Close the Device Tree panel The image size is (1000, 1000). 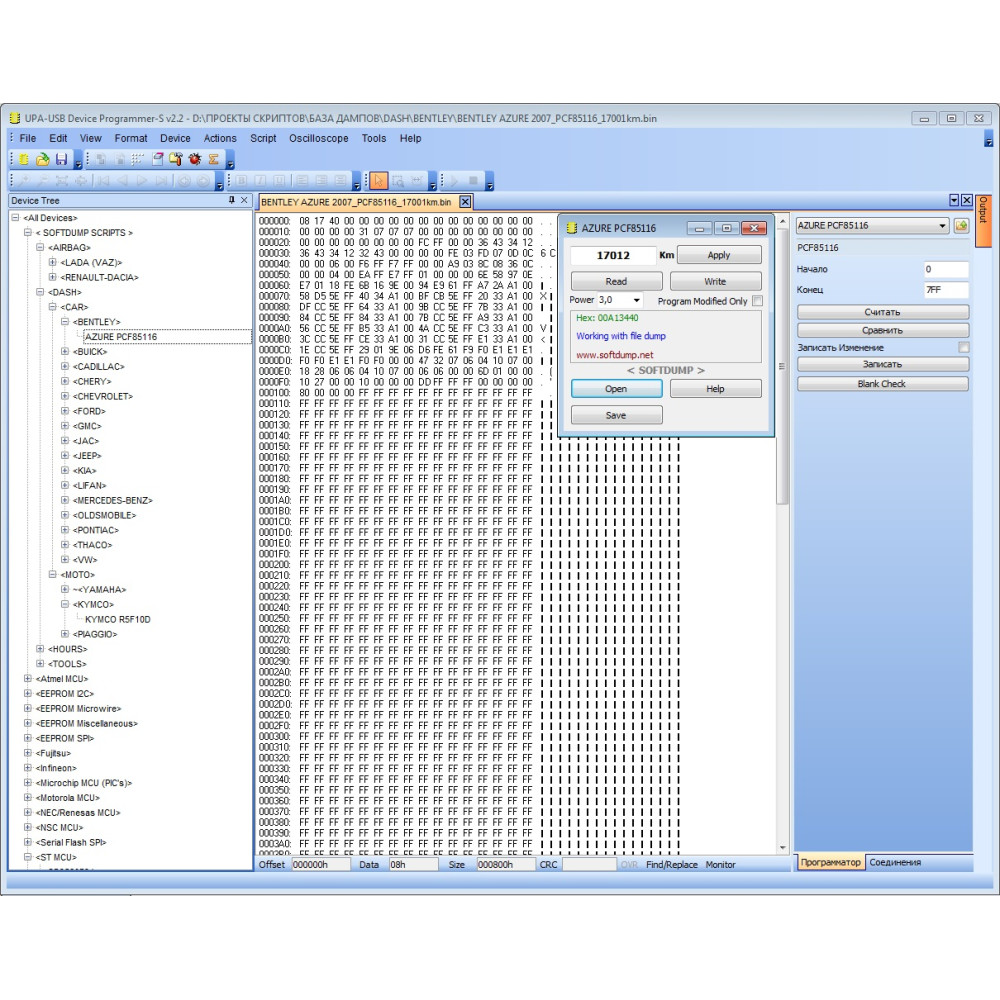click(244, 200)
